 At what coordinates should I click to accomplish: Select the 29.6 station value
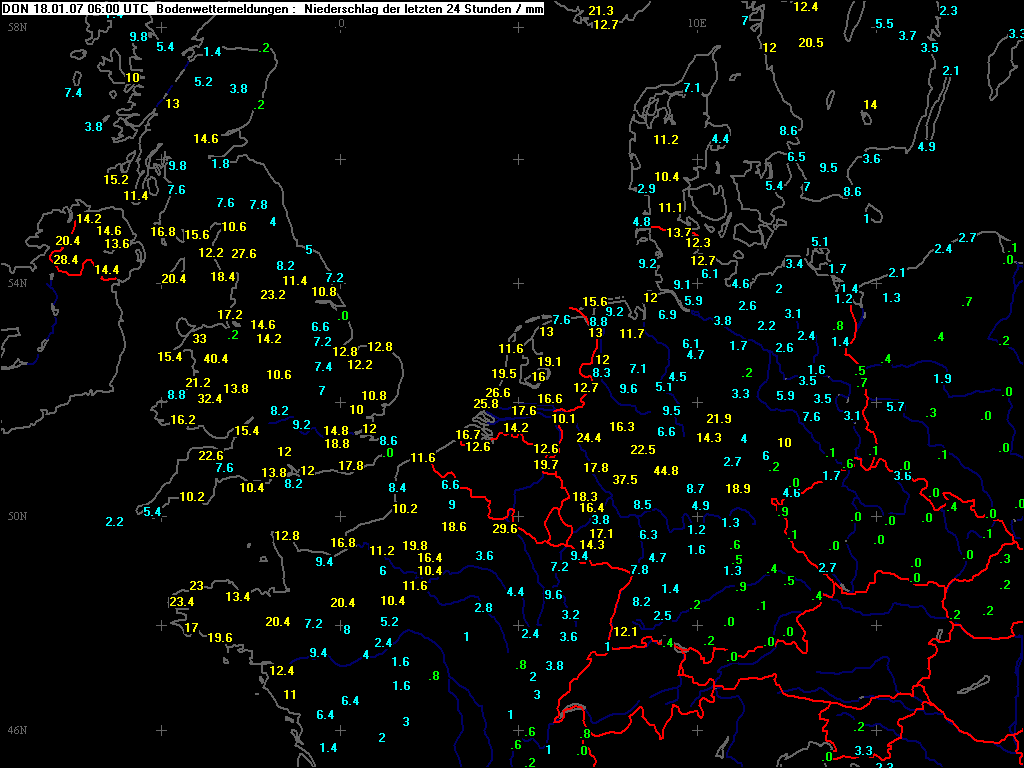pyautogui.click(x=505, y=528)
